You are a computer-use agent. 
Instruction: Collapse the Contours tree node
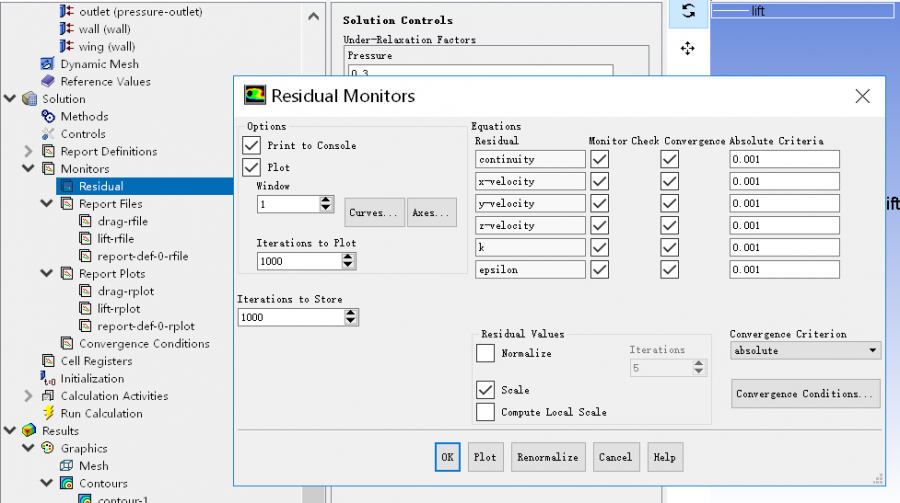pyautogui.click(x=46, y=483)
